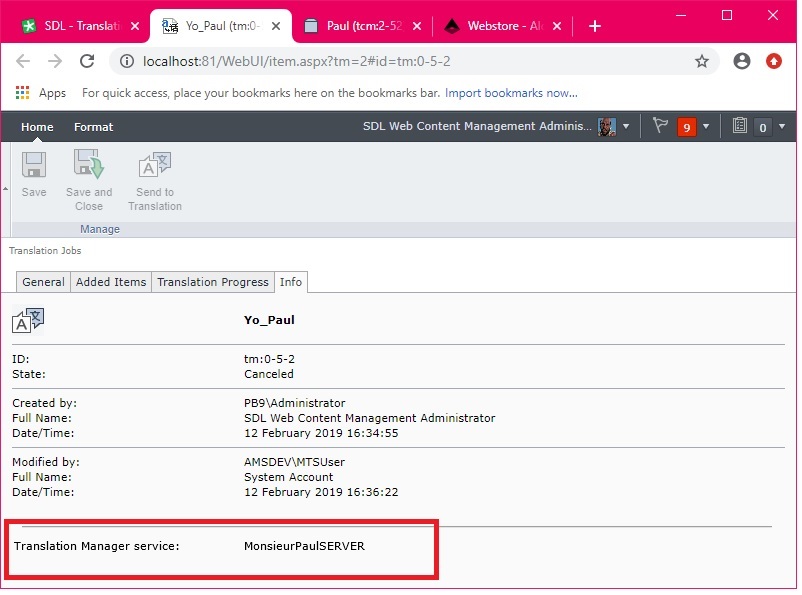The image size is (802, 595).
Task: Click the Manage group label
Action: tap(100, 229)
